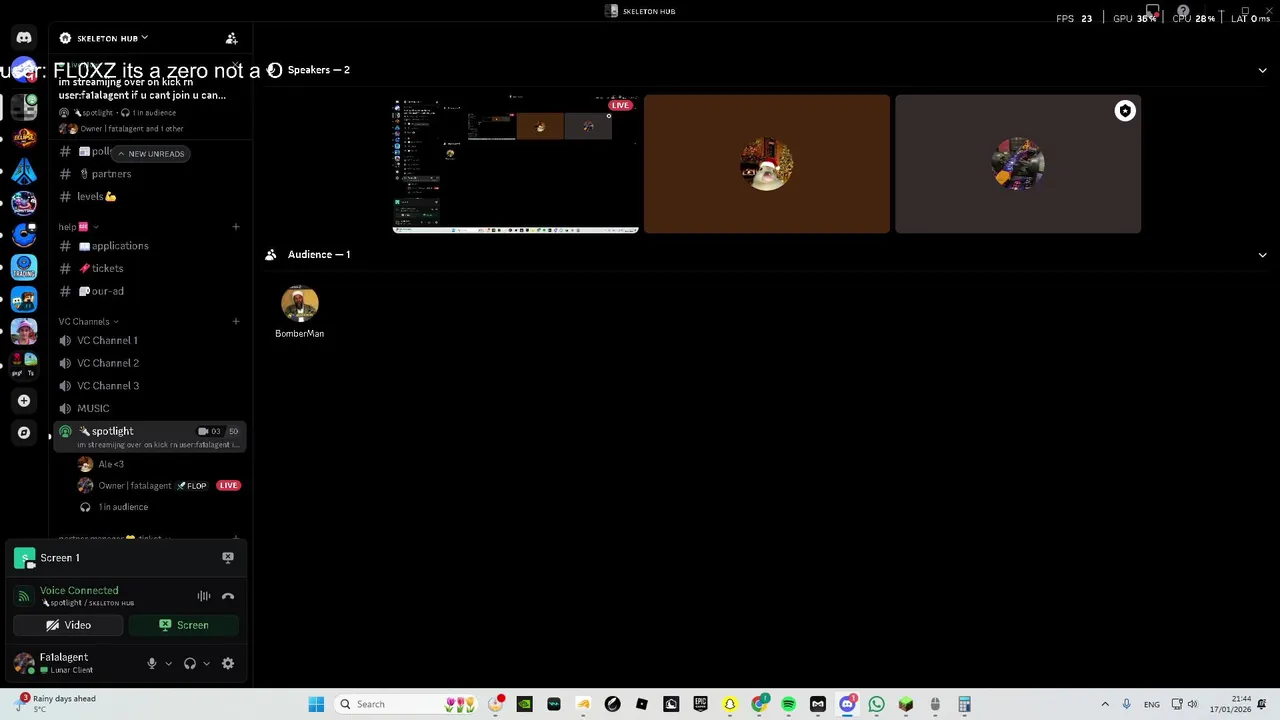
Task: Create channel in VC Channels plus icon
Action: point(236,321)
